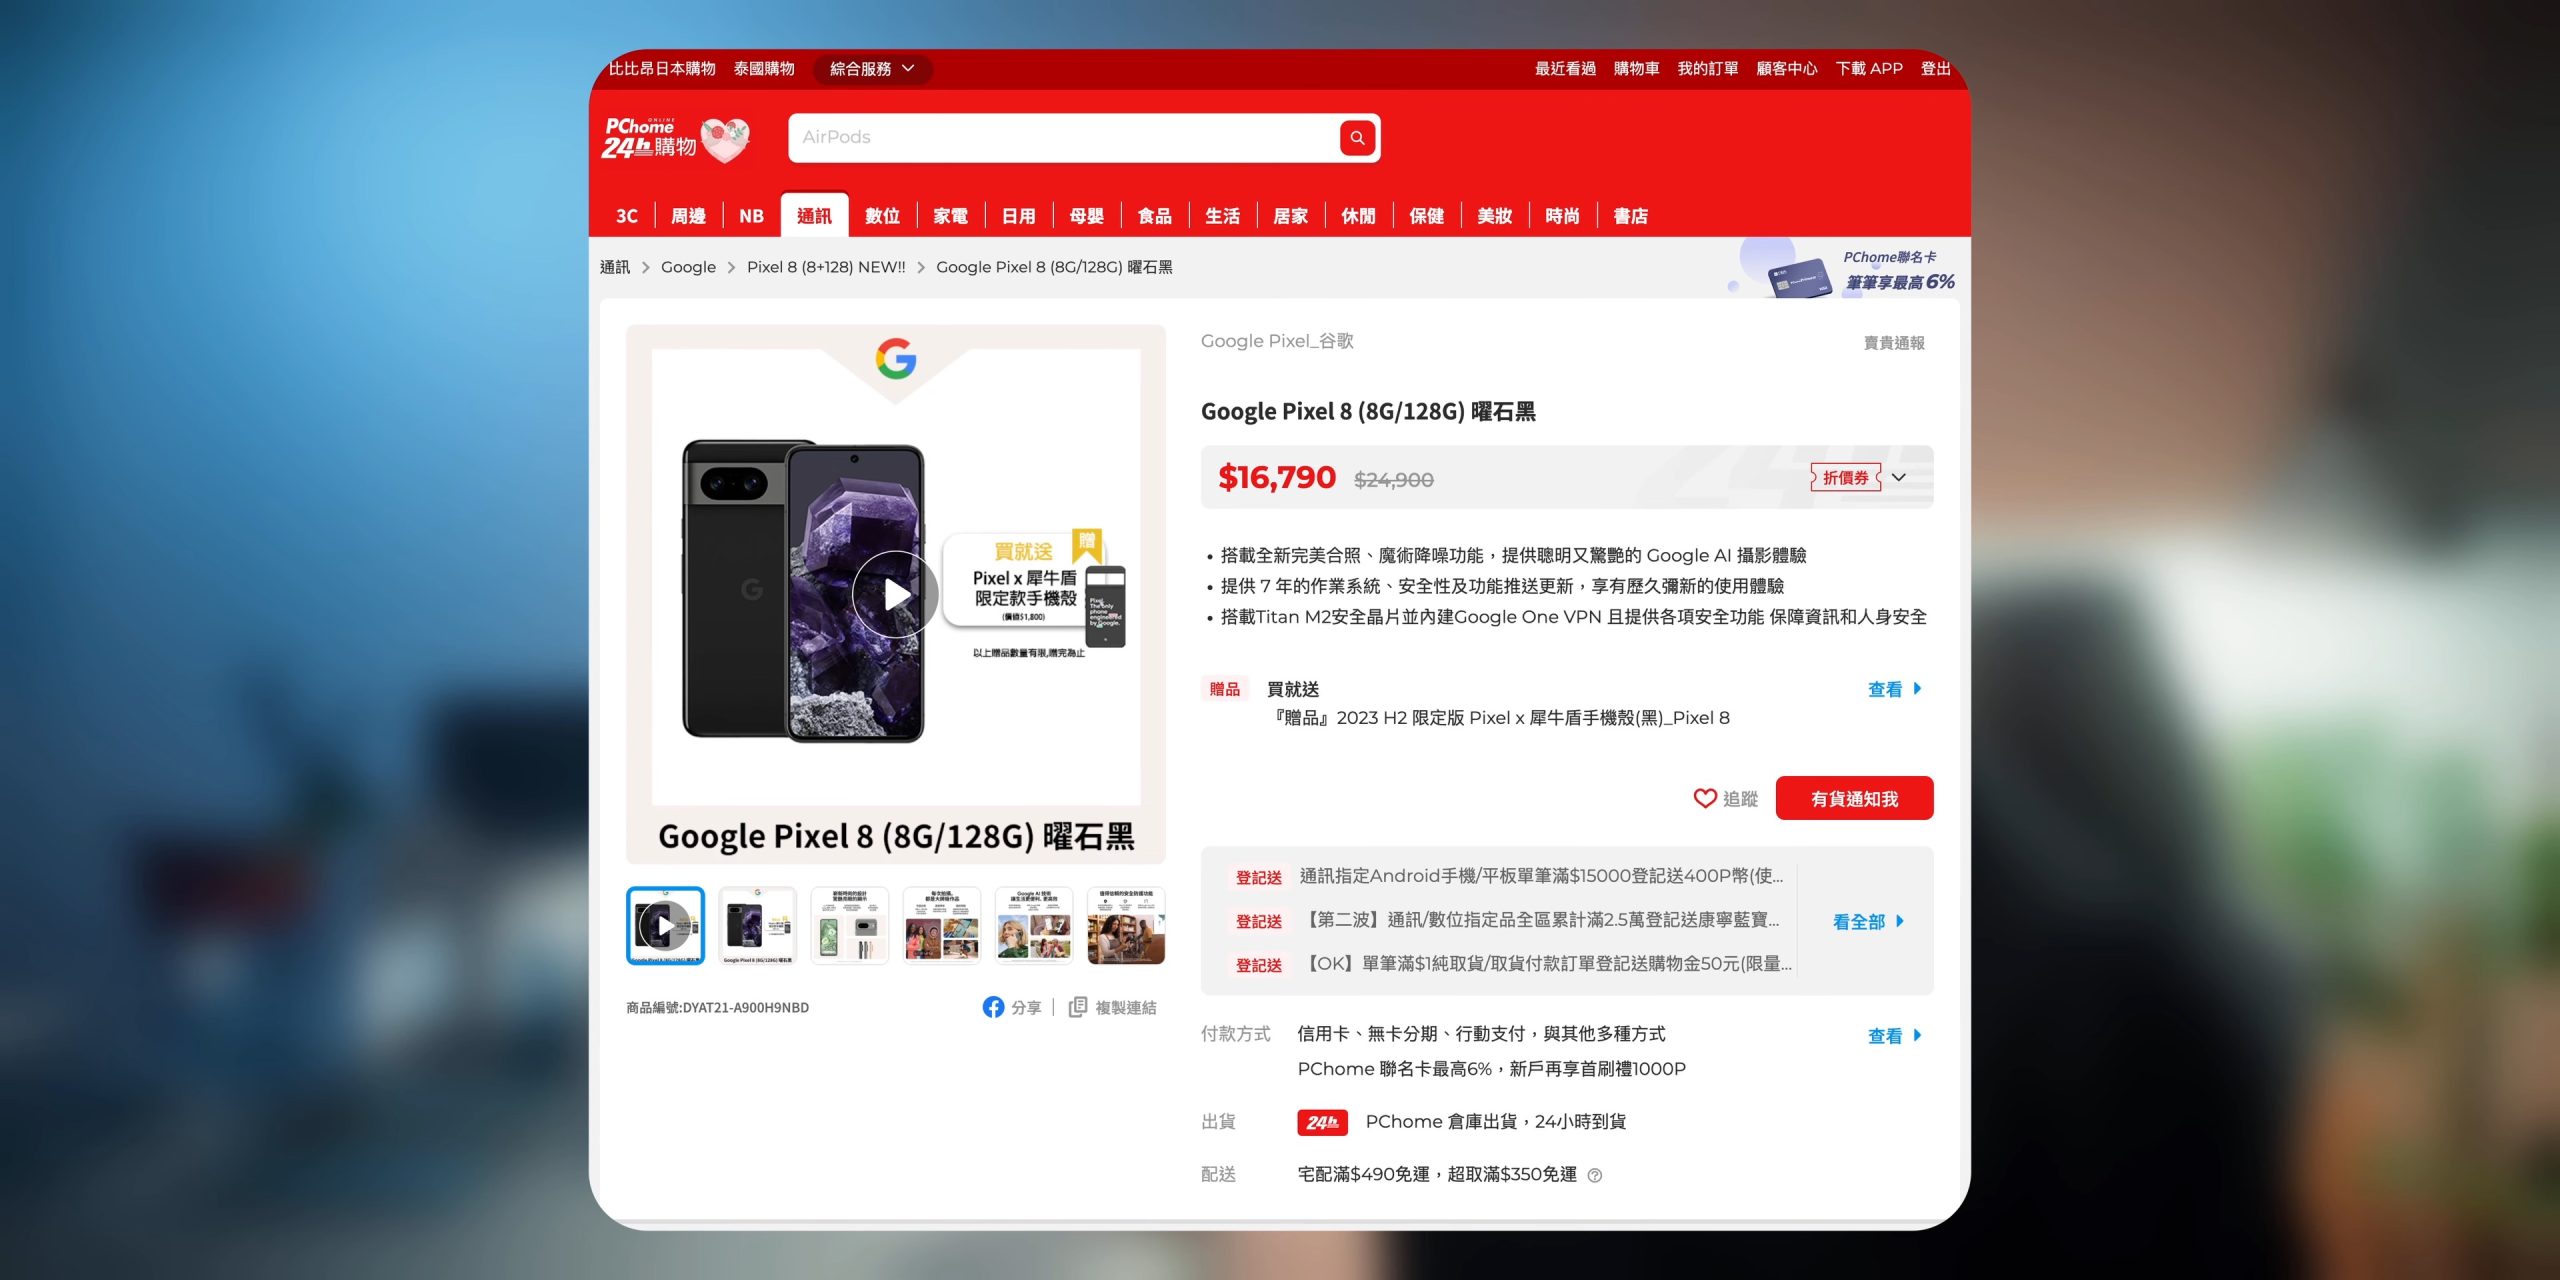
Task: Select the 食品 category tab
Action: tap(1154, 216)
